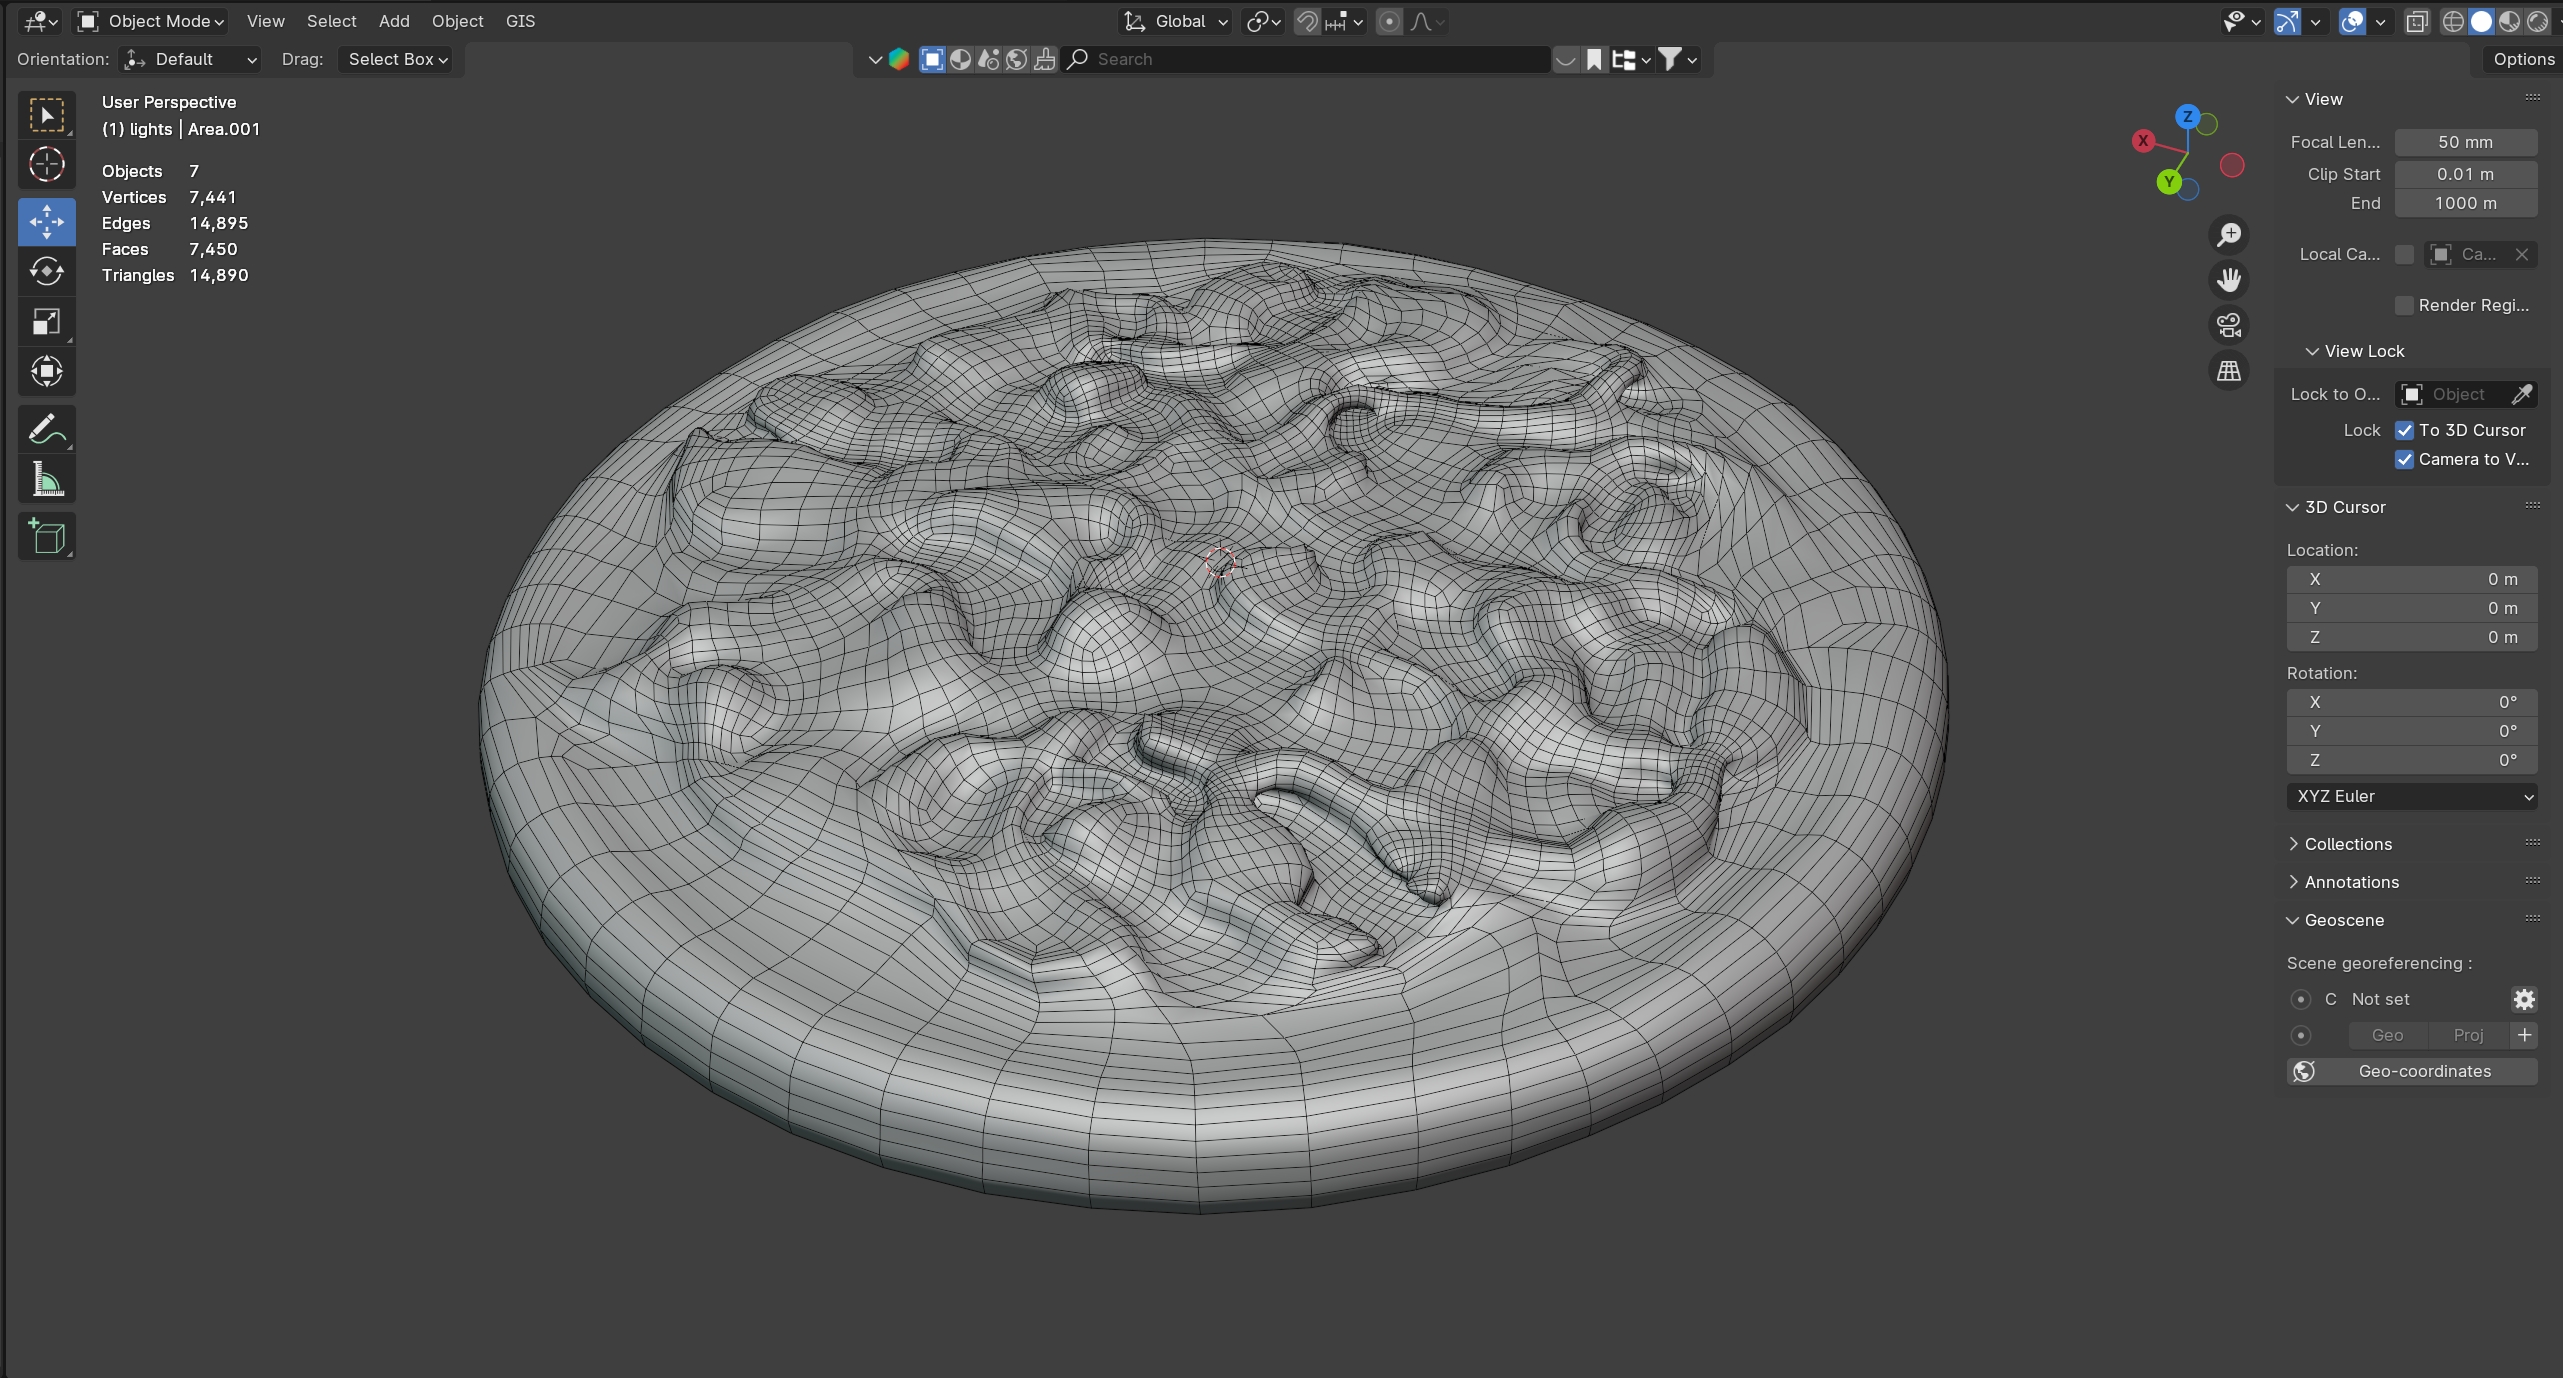Uncheck Lock To 3D Cursor
The height and width of the screenshot is (1378, 2563).
click(2405, 430)
